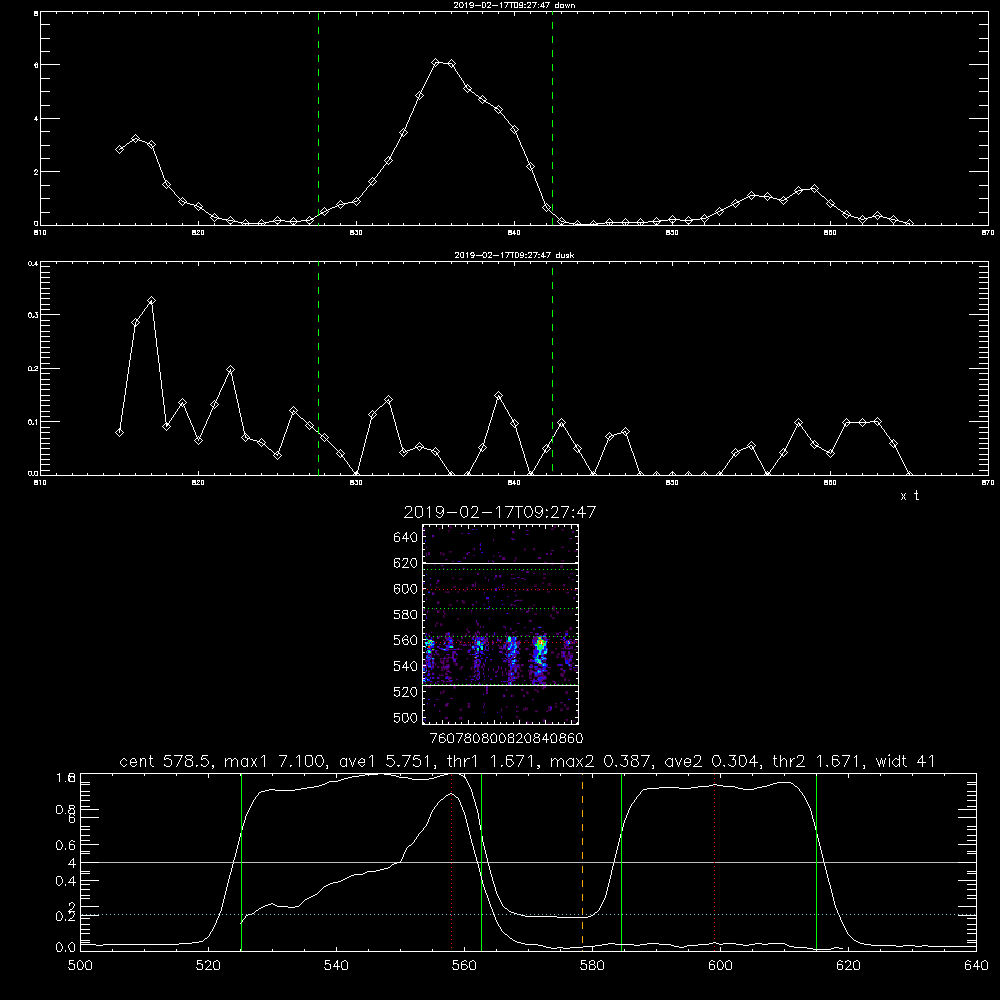This screenshot has width=1000, height=1000.
Task: Click the 0.4 label on bottom plot y-axis
Action: pyautogui.click(x=66, y=881)
